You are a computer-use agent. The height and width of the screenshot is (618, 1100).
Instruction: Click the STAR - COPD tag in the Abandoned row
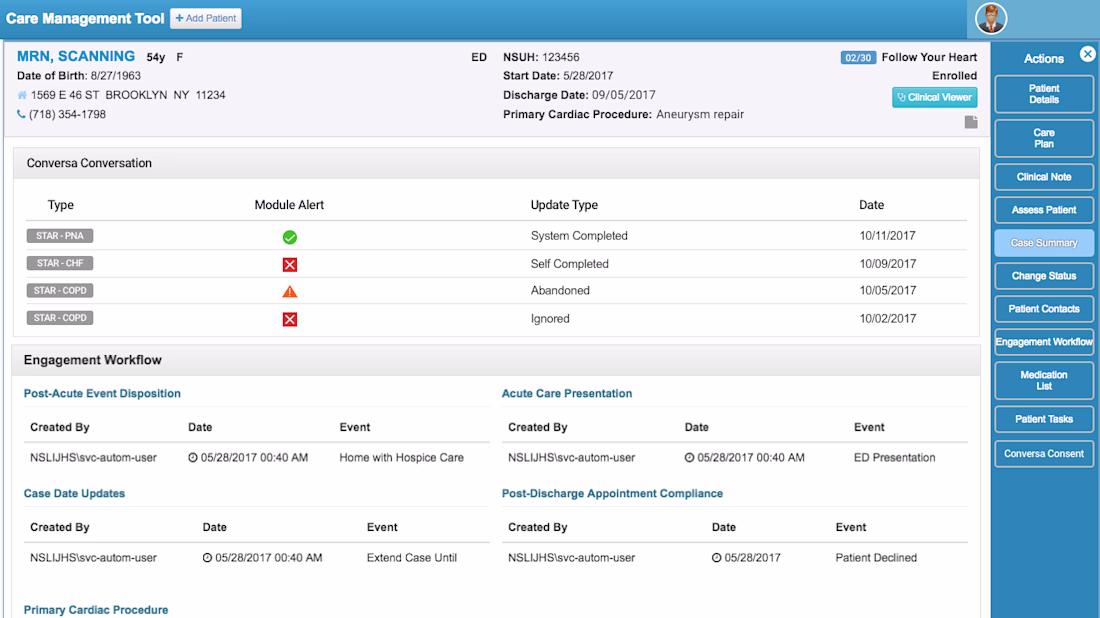[60, 290]
